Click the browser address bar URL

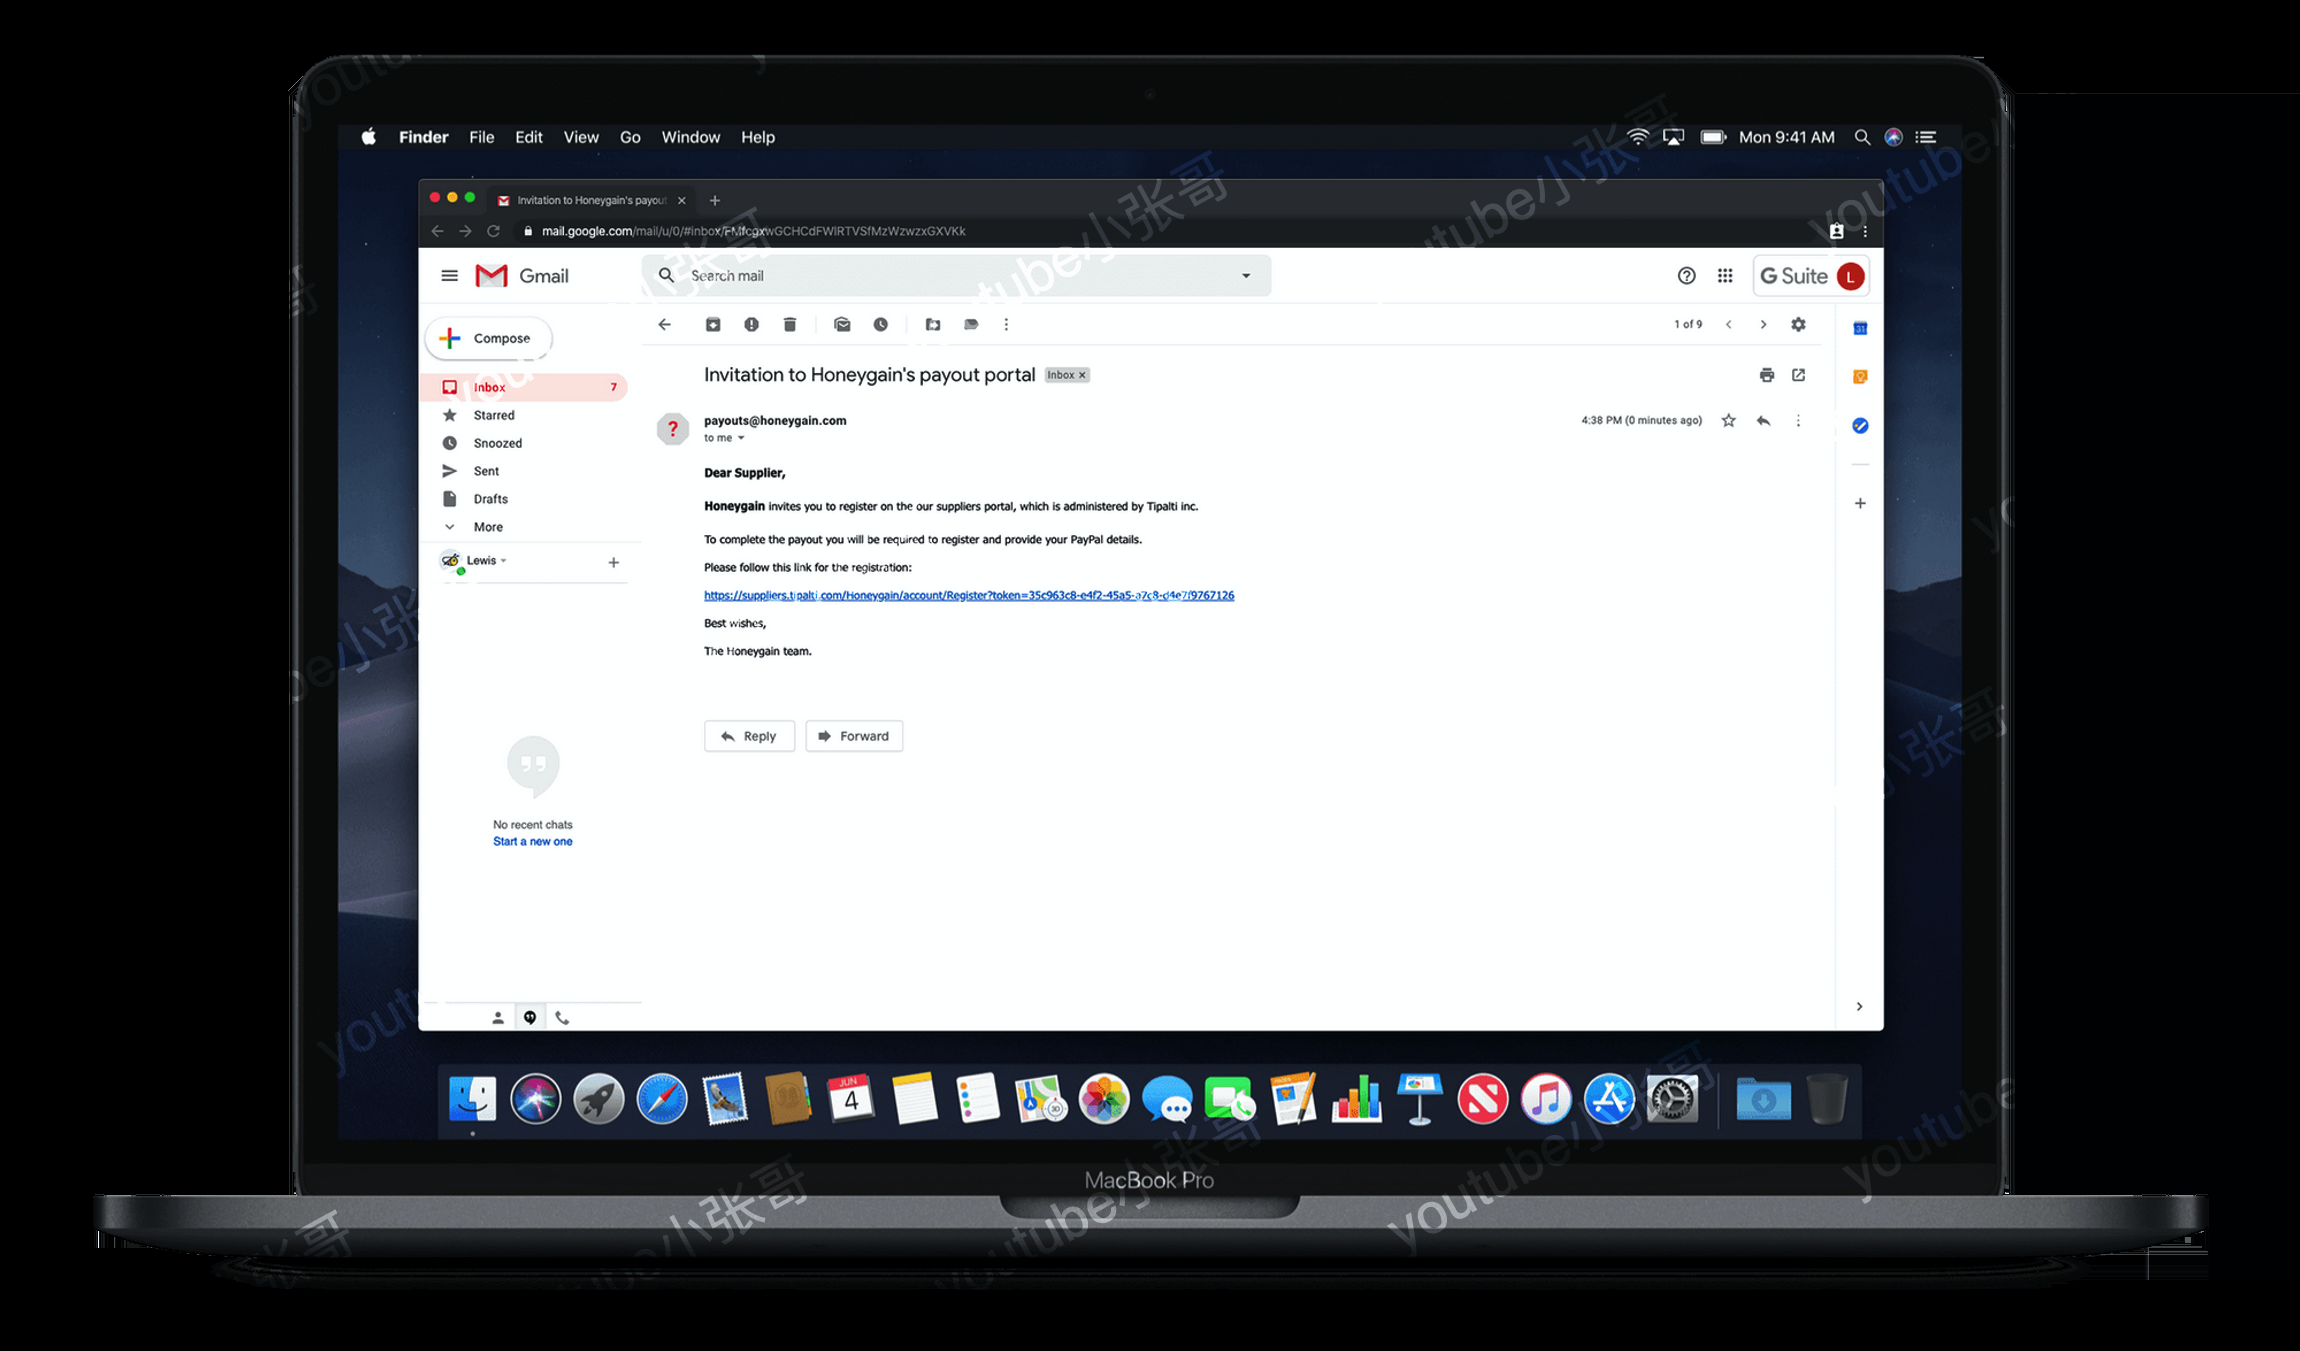click(754, 231)
